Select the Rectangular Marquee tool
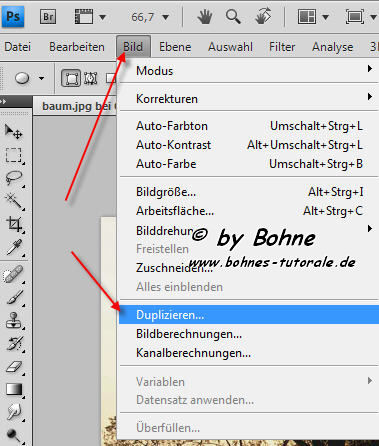The height and width of the screenshot is (446, 379). [14, 155]
